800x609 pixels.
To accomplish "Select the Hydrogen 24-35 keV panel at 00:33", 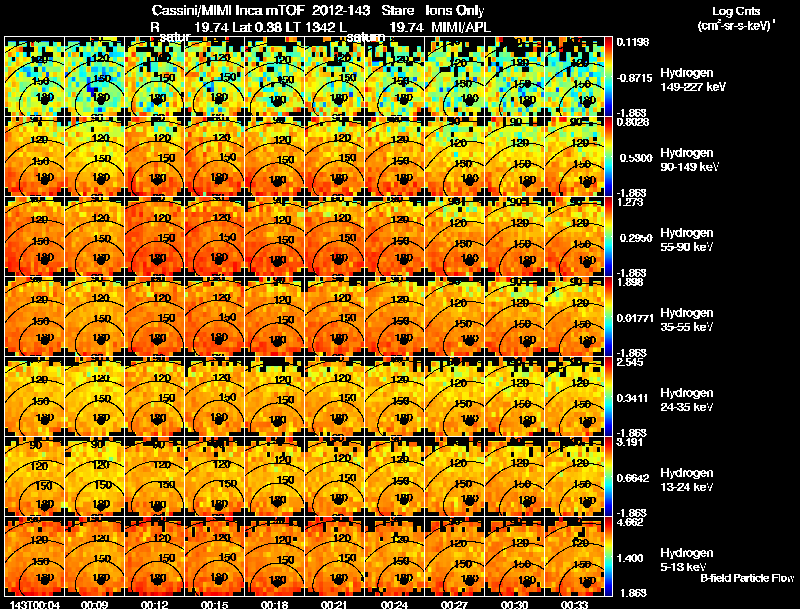I will pos(574,396).
